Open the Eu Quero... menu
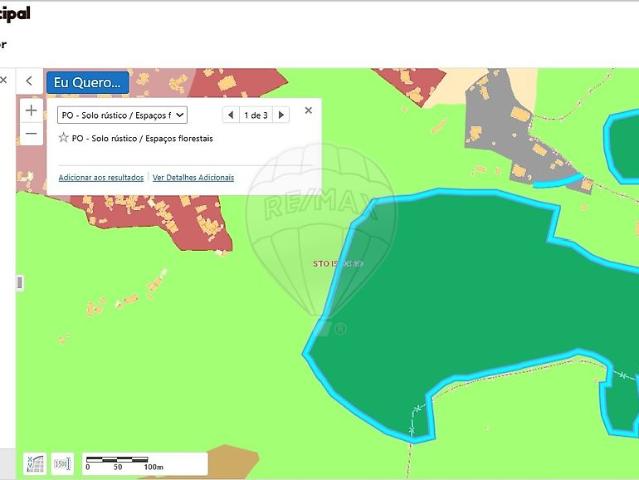 pos(87,82)
